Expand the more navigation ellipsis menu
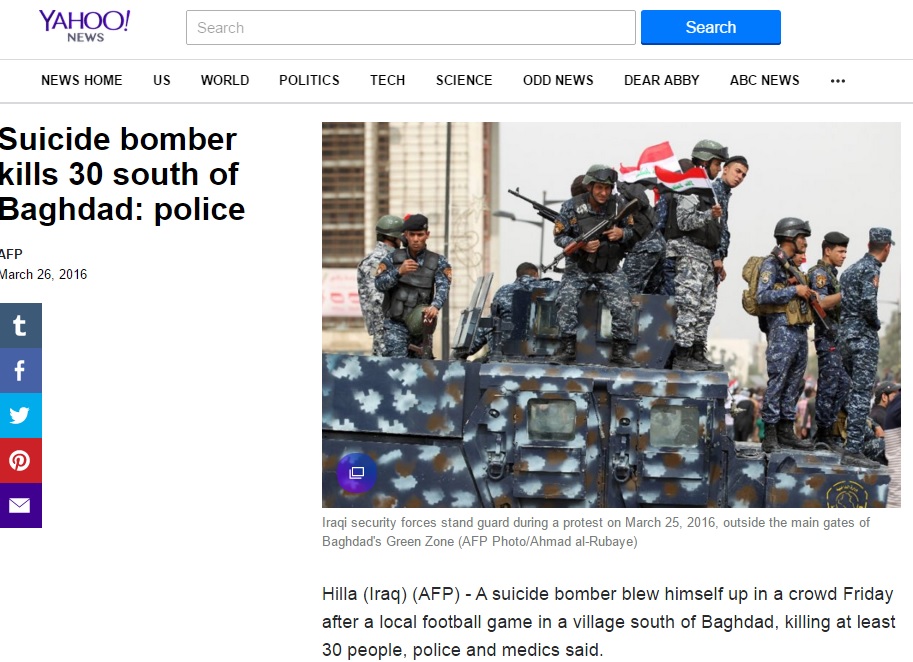Screen dimensions: 913x662 tap(837, 81)
